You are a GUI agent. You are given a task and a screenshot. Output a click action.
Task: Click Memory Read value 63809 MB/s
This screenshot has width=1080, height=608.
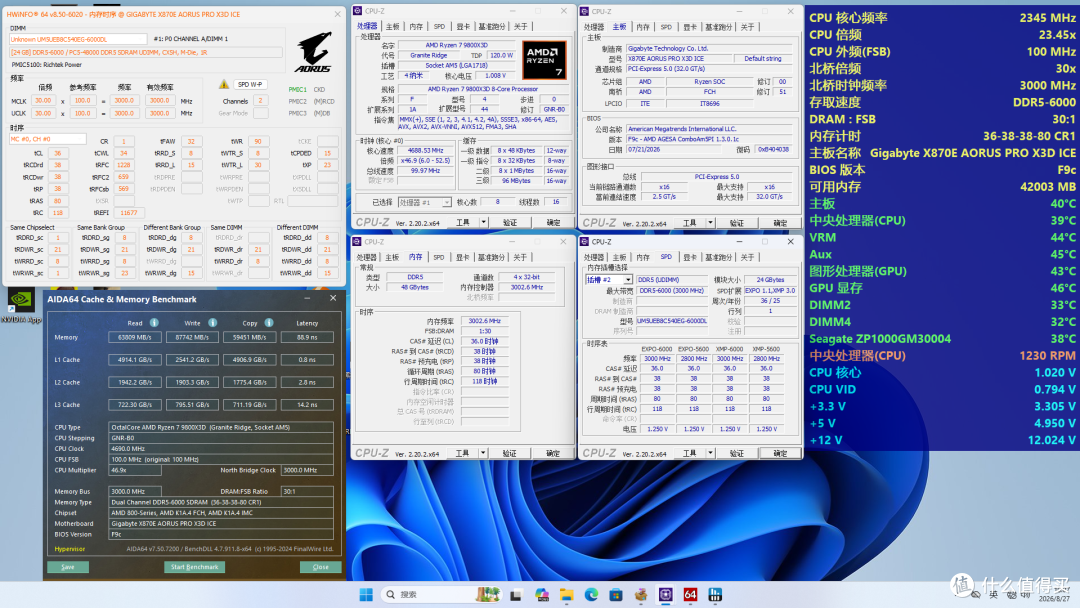[134, 337]
